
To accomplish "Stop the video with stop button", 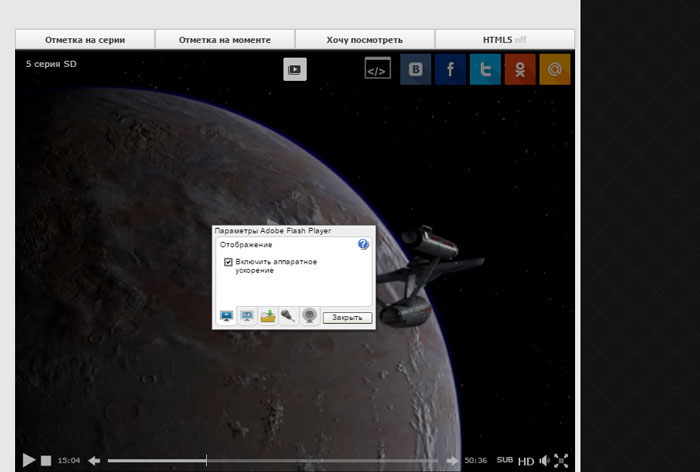I will click(x=46, y=460).
